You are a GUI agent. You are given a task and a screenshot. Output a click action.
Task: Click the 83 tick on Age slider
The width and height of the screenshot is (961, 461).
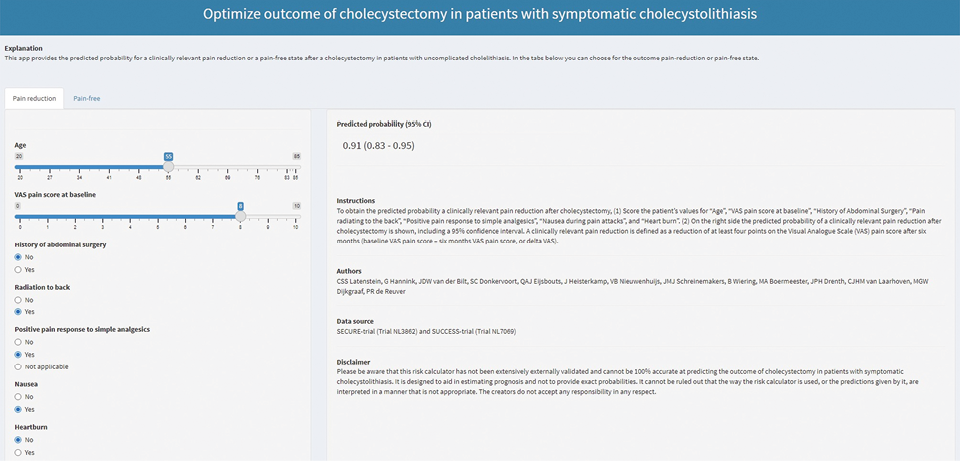click(x=286, y=178)
